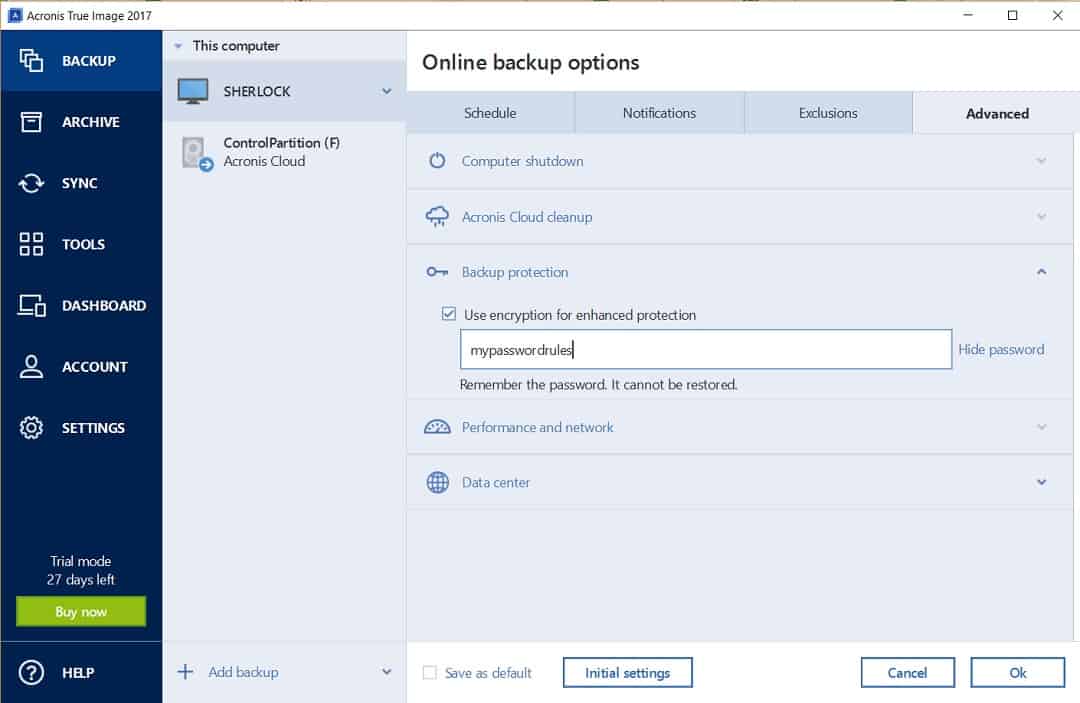Image resolution: width=1080 pixels, height=703 pixels.
Task: Open the Account person icon
Action: [31, 366]
